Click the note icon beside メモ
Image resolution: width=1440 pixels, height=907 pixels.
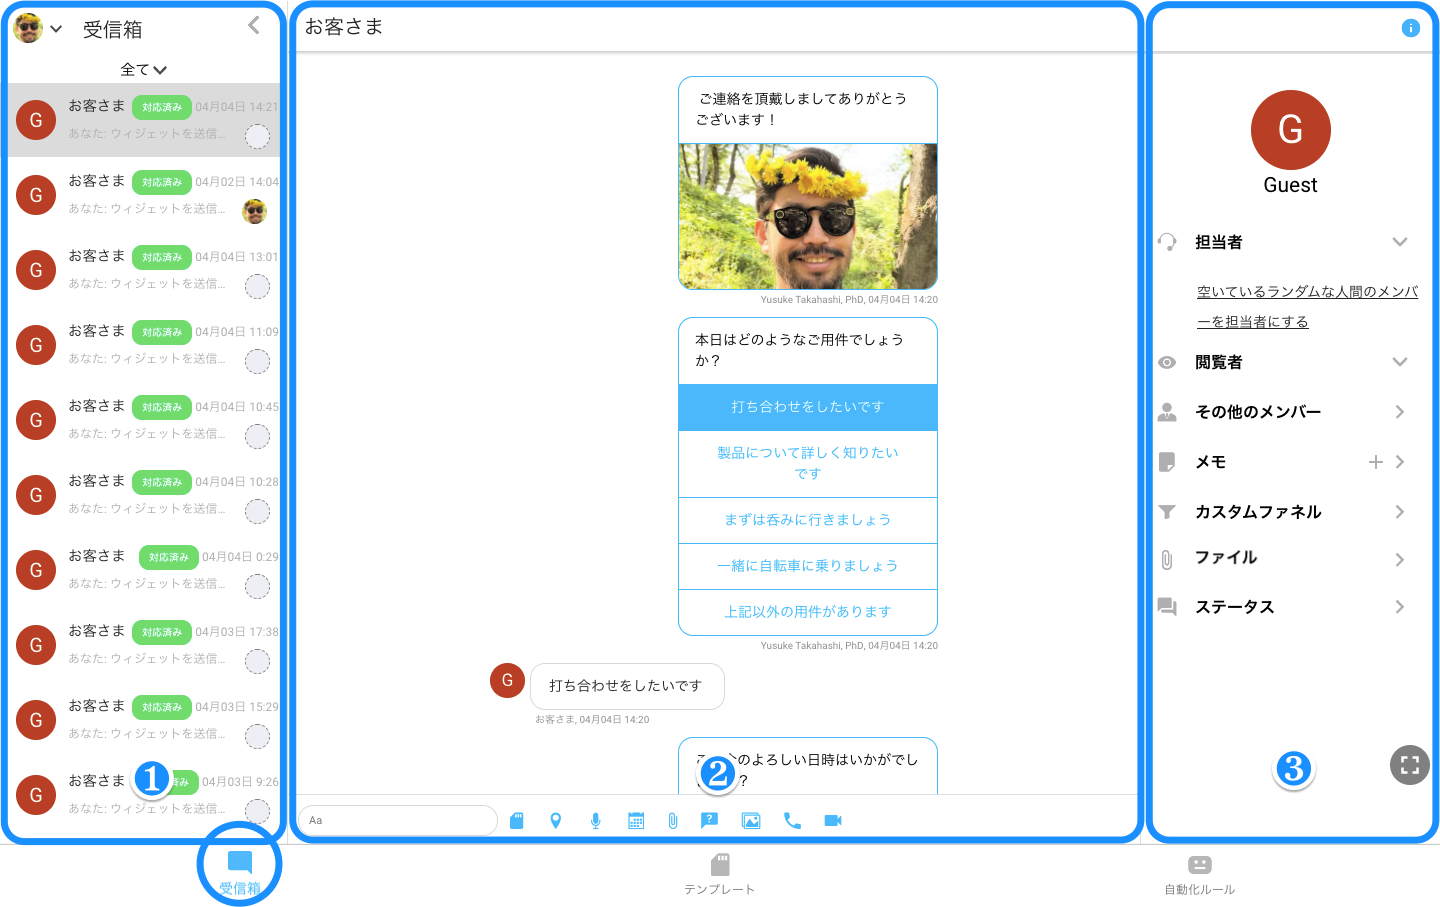coord(1167,462)
